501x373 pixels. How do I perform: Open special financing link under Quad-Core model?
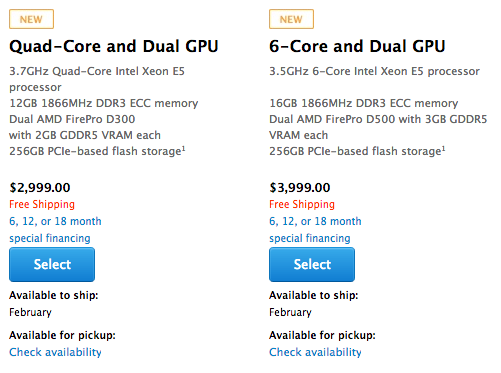coord(50,238)
